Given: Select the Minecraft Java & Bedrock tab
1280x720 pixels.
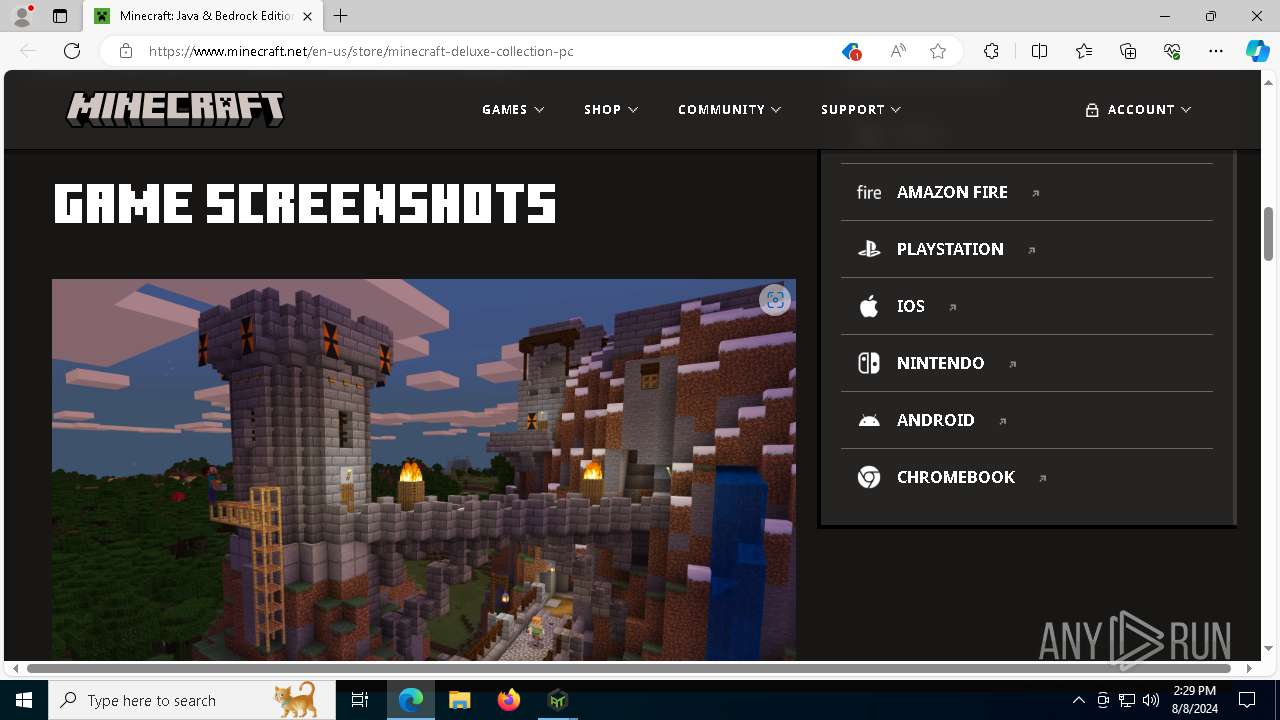Looking at the screenshot, I should (x=203, y=16).
